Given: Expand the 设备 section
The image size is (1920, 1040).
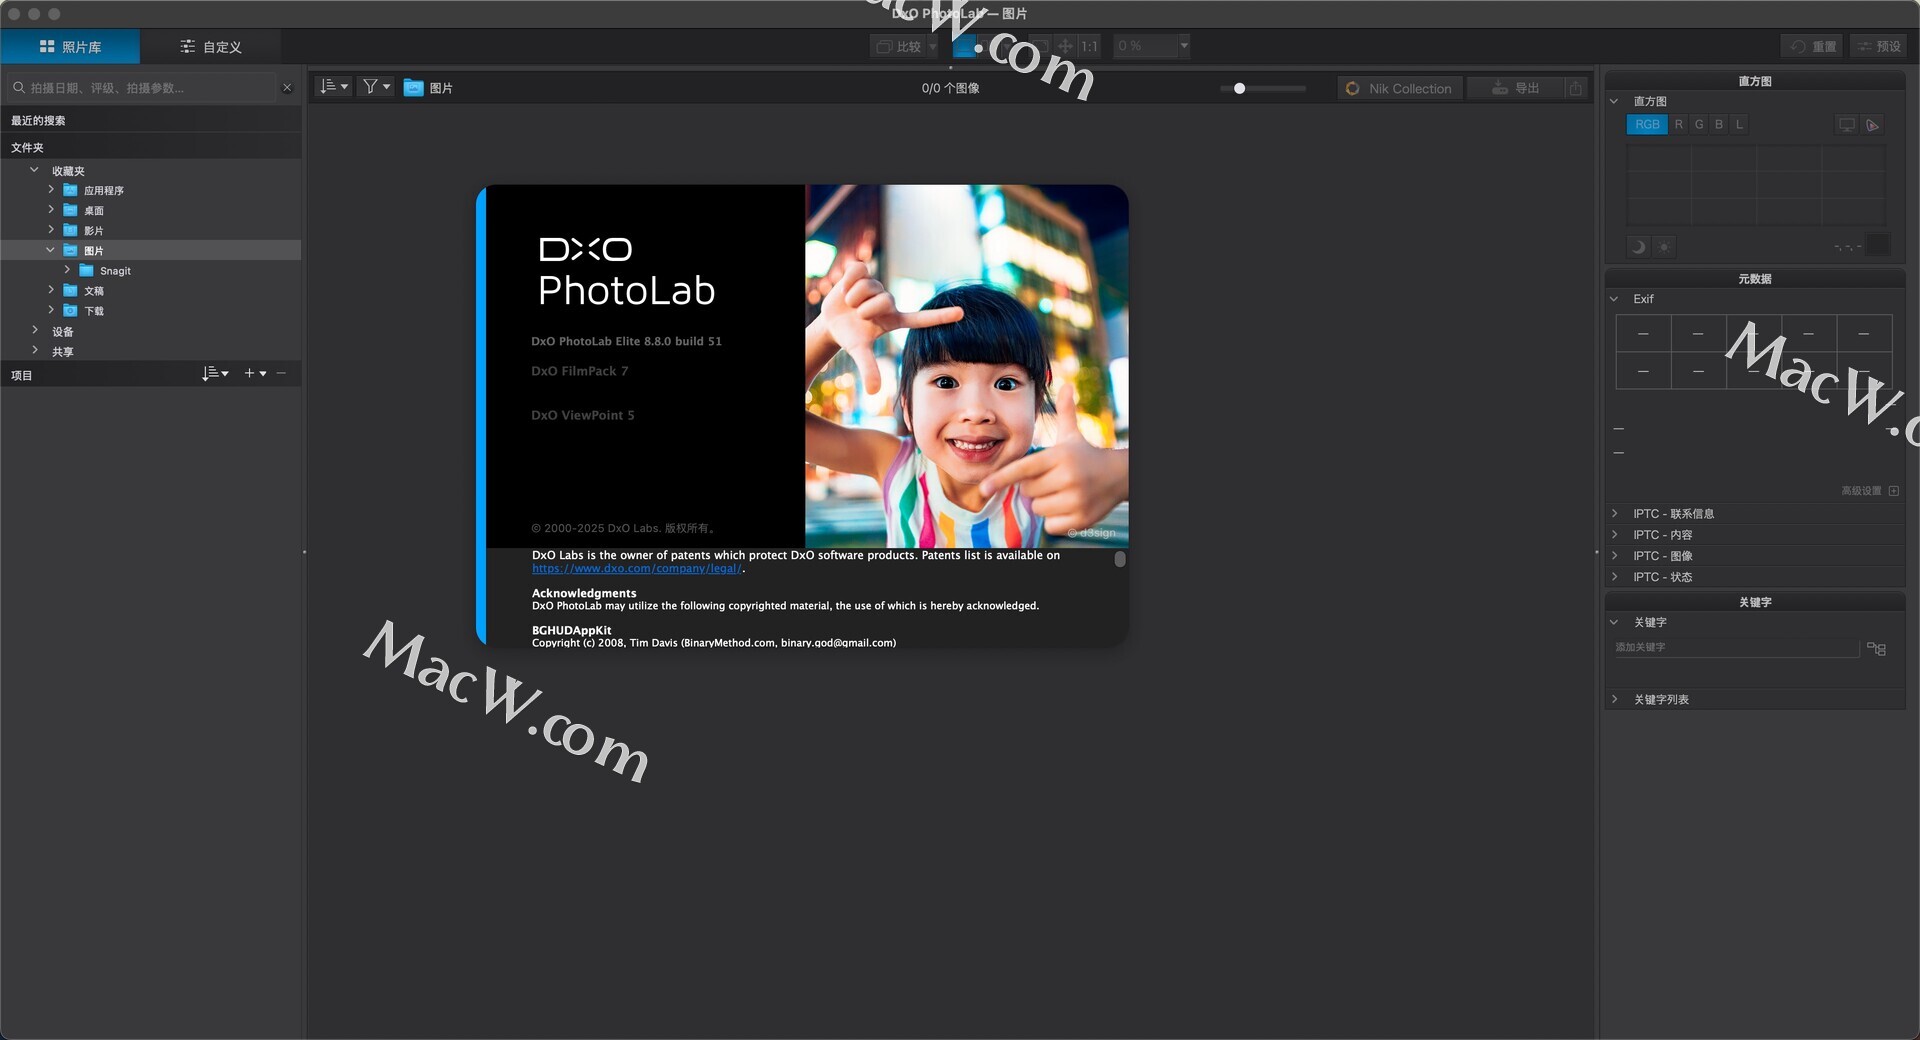Looking at the screenshot, I should tap(35, 330).
